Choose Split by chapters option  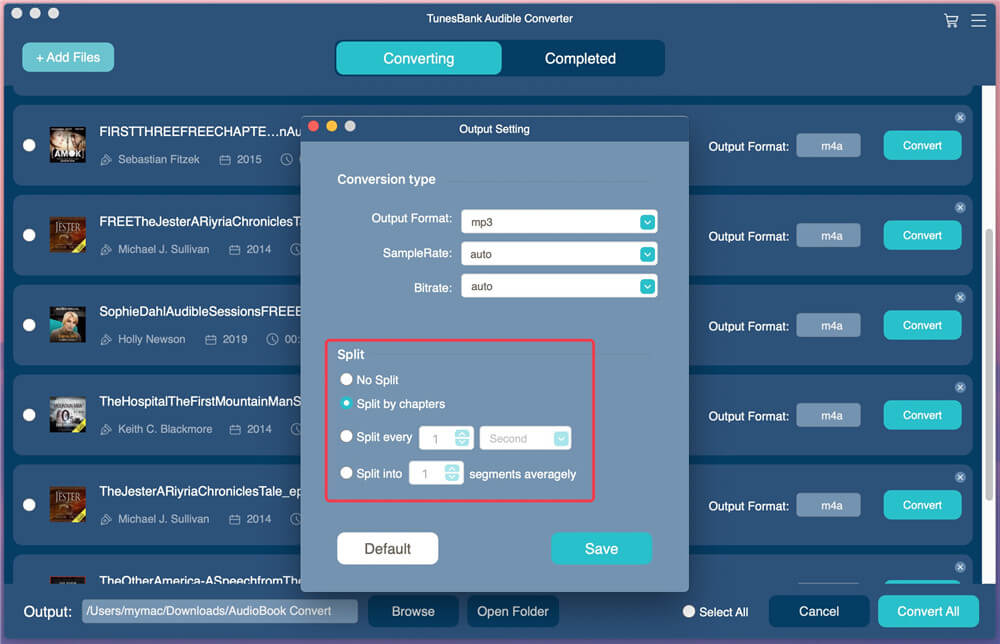coord(346,404)
